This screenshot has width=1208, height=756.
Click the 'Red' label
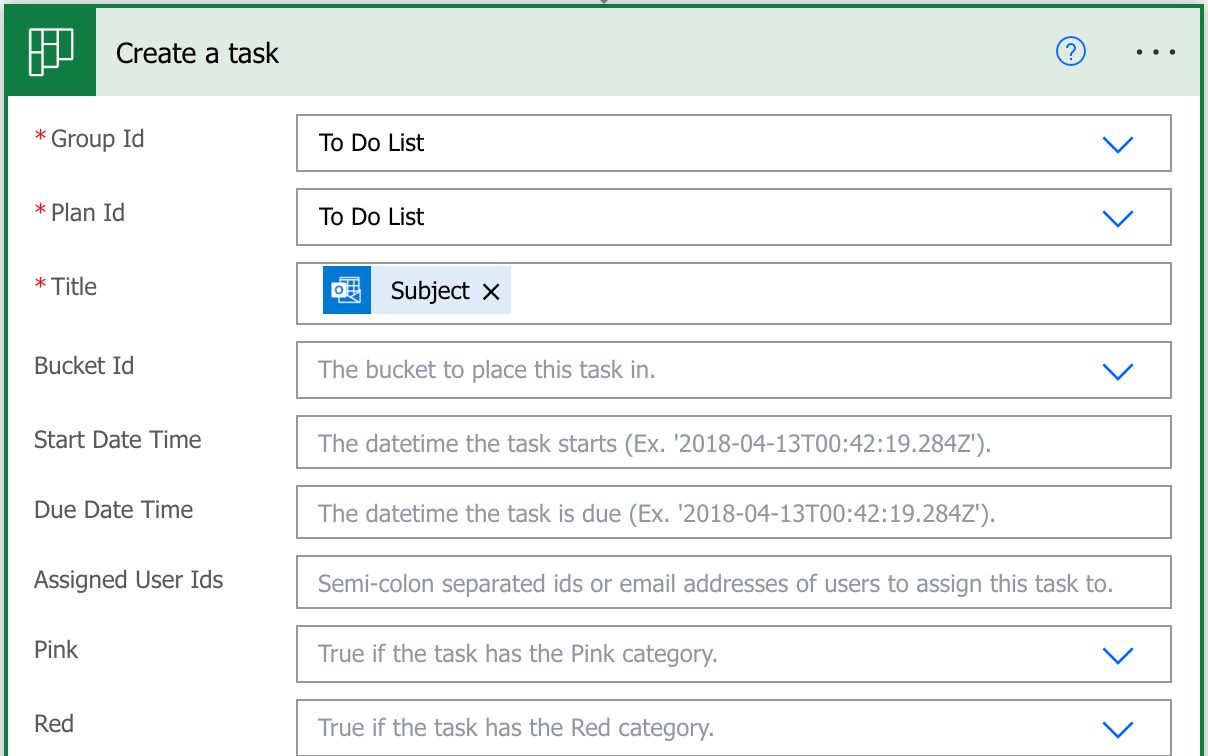tap(54, 724)
